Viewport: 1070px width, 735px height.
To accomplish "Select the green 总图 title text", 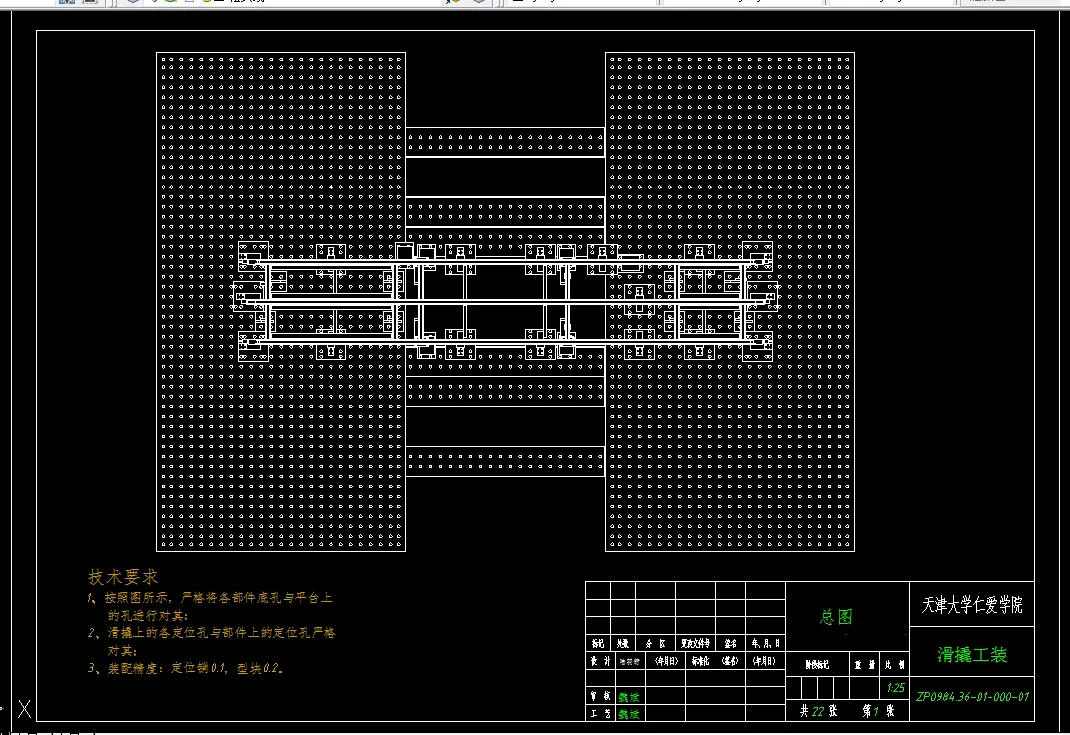I will (x=836, y=618).
